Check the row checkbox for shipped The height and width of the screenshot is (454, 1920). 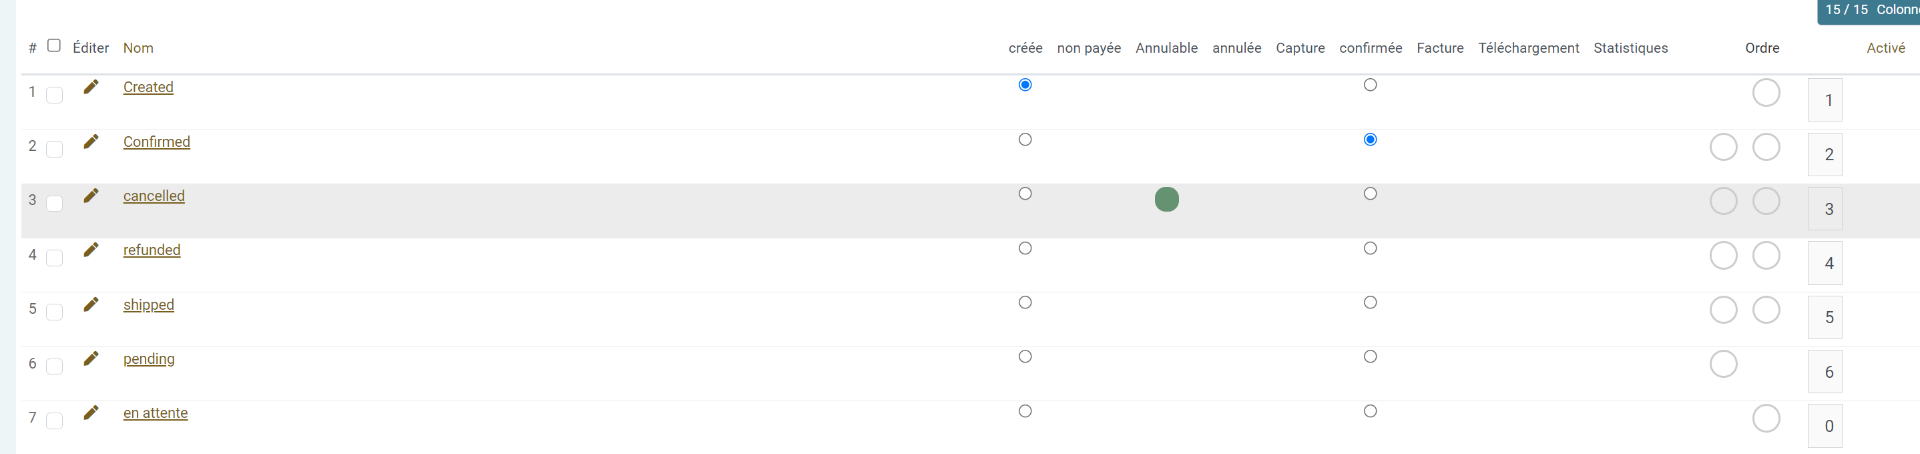click(55, 312)
